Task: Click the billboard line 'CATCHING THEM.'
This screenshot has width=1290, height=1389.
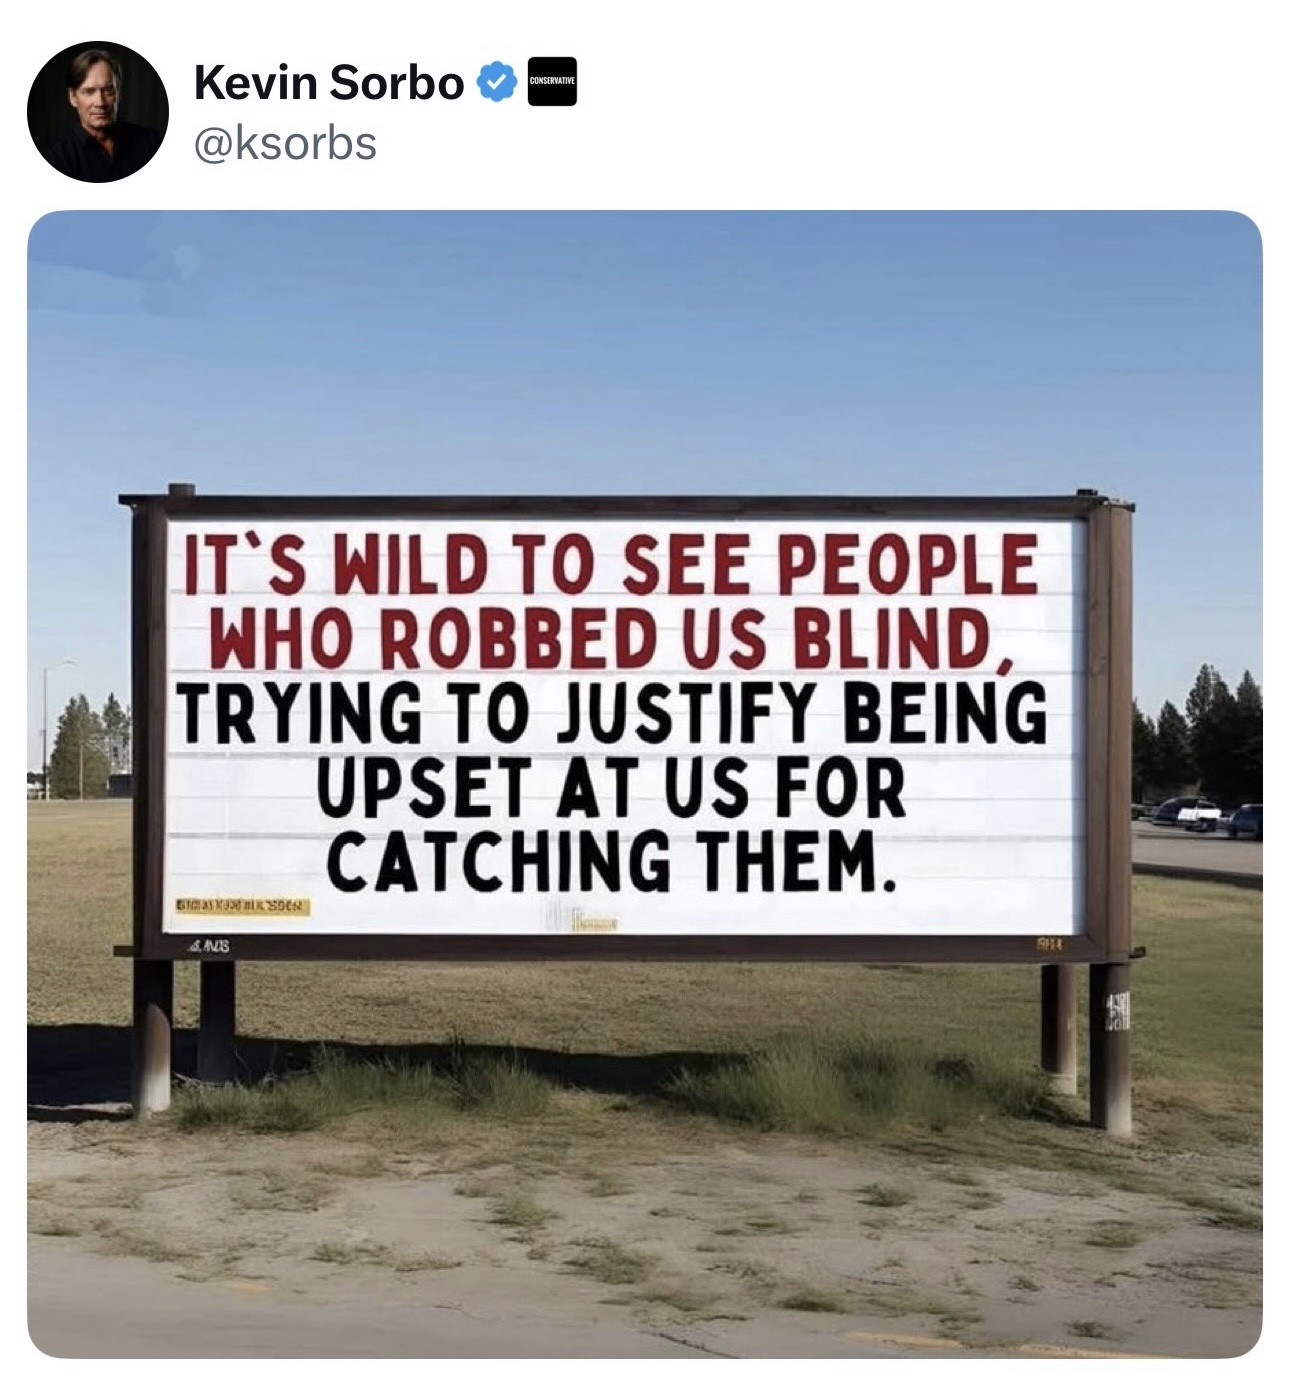Action: point(608,860)
